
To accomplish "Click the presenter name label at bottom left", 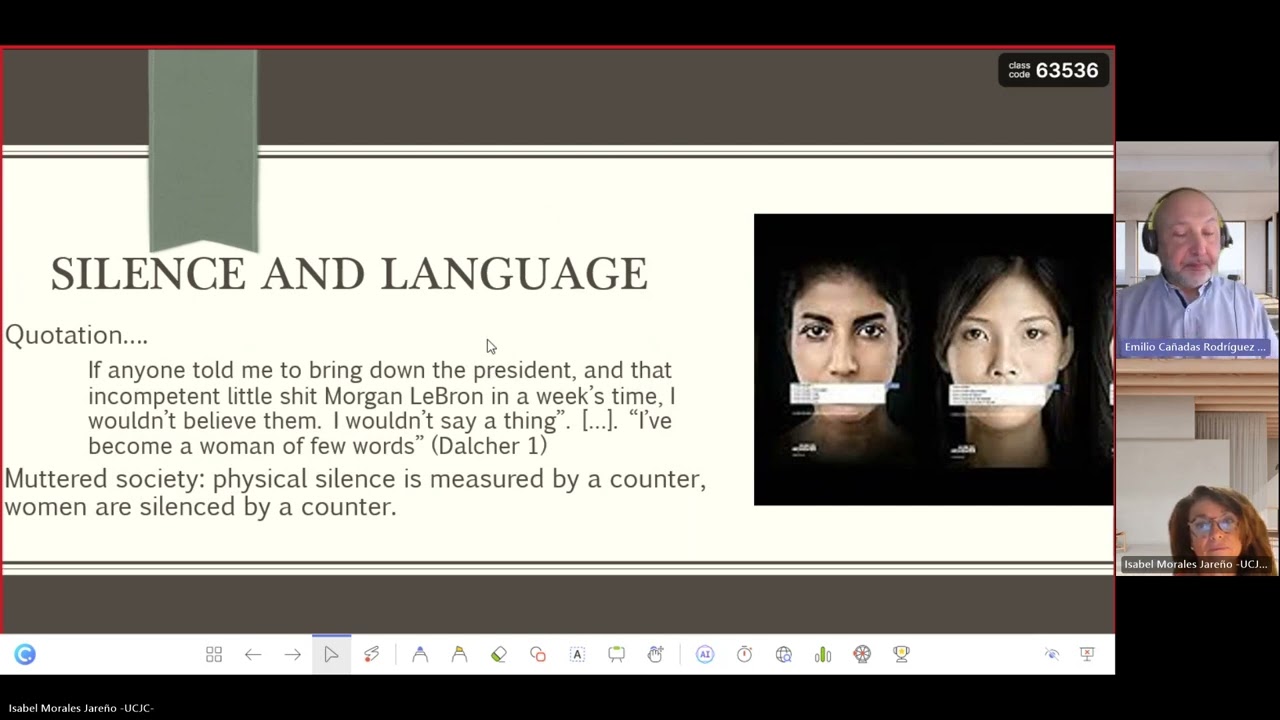I will click(x=81, y=708).
